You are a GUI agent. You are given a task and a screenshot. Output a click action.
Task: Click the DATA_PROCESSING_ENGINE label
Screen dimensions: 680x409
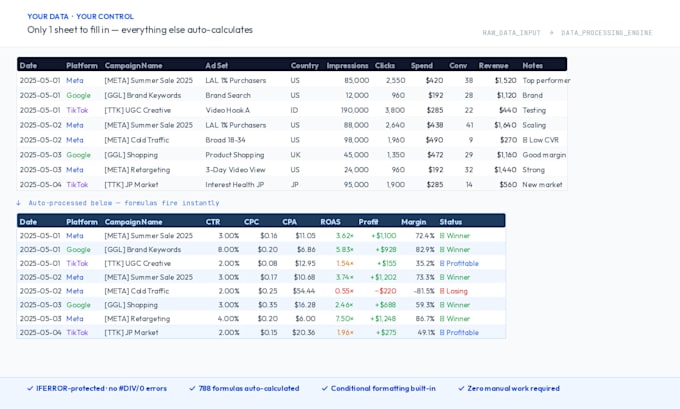(606, 33)
